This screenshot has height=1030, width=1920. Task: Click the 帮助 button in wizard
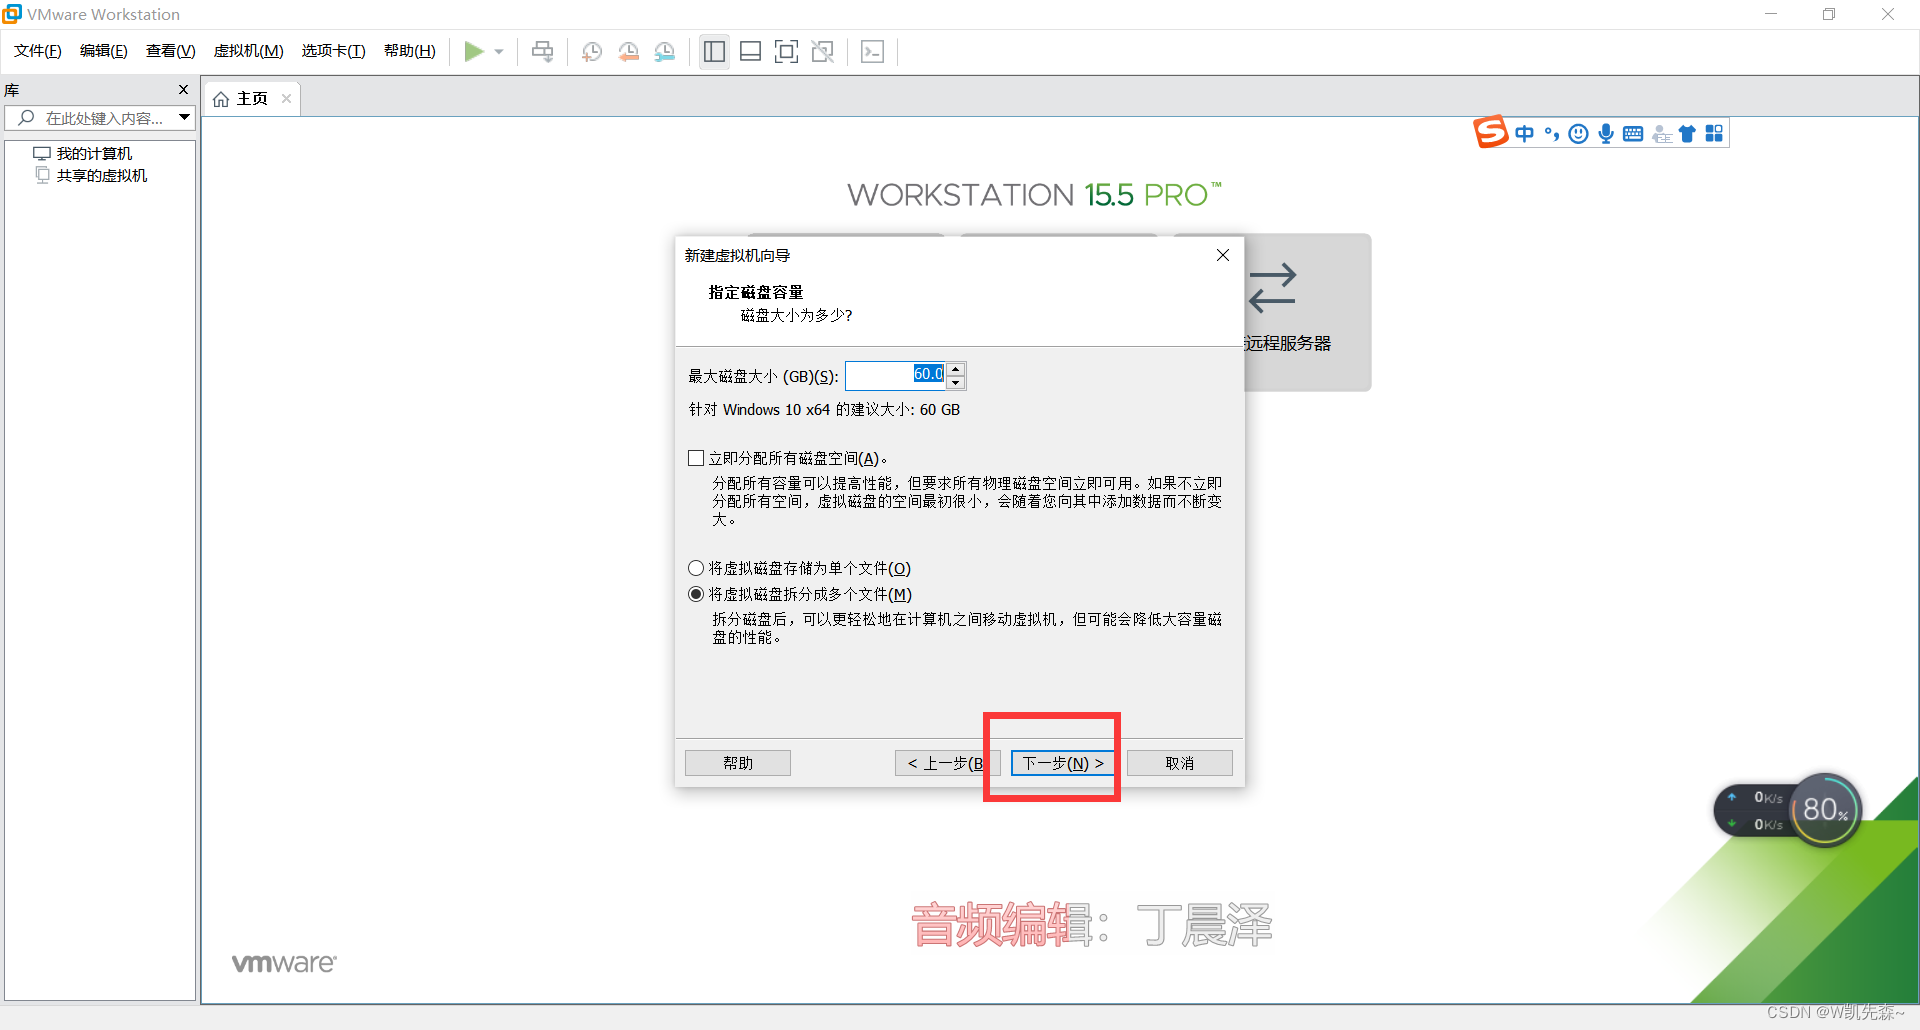pyautogui.click(x=738, y=763)
